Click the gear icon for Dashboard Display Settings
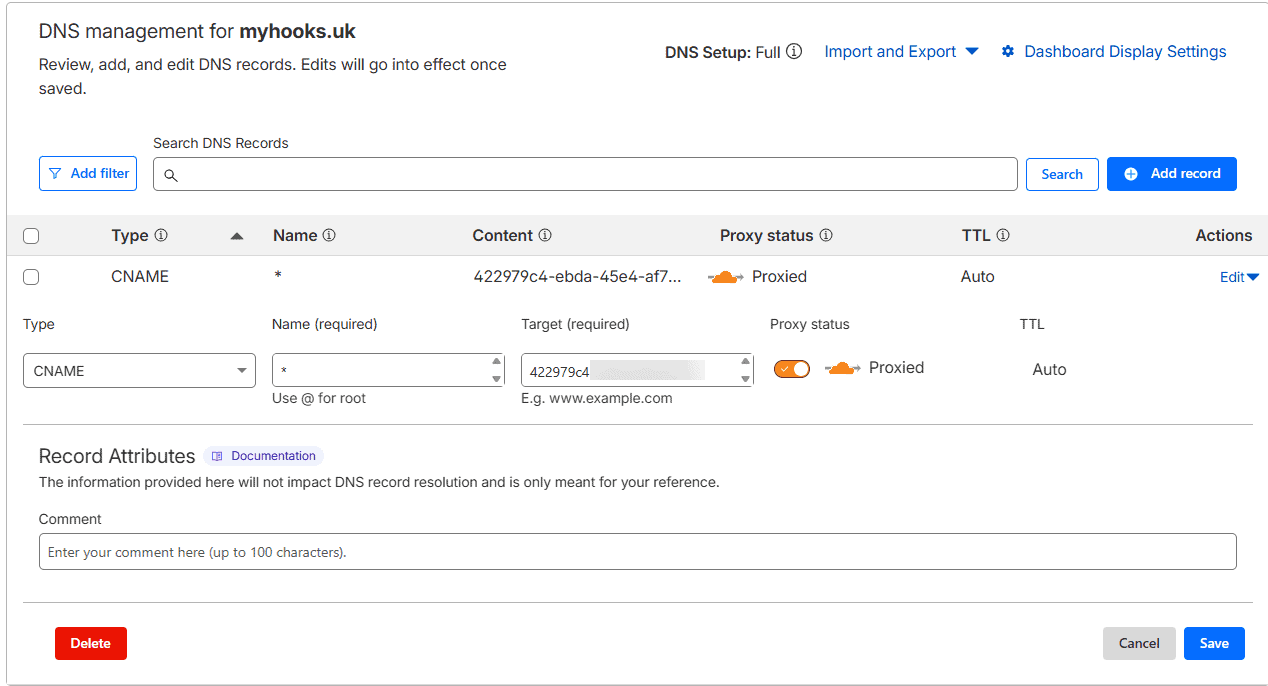Image resolution: width=1268 pixels, height=686 pixels. click(1008, 51)
